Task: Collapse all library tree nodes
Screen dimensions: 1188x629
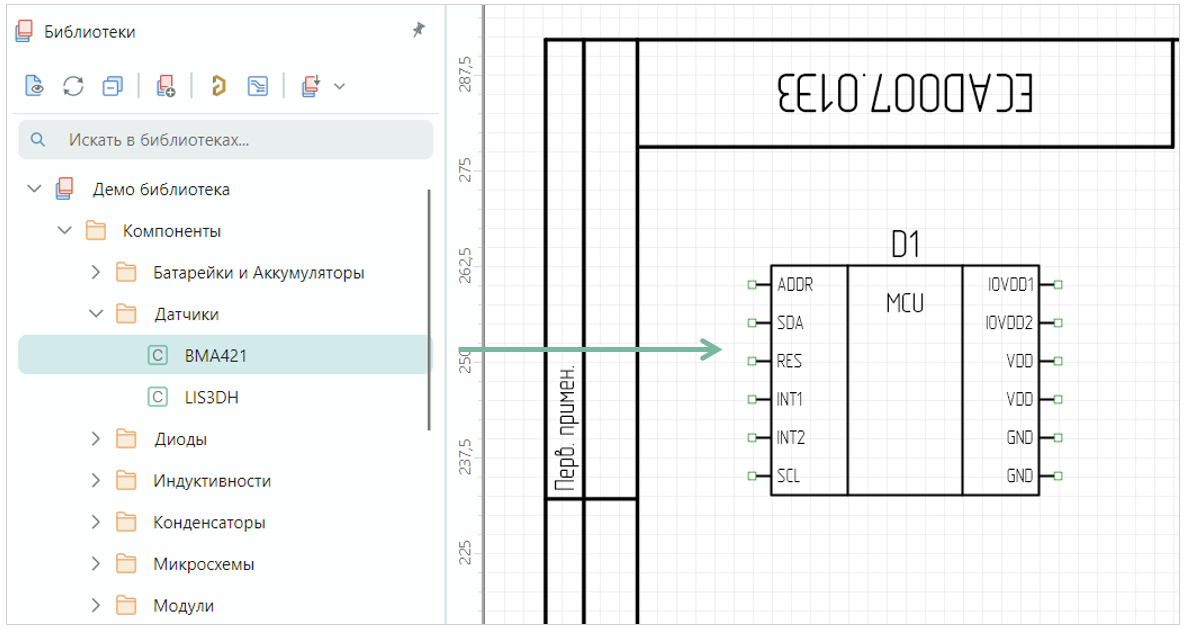Action: pyautogui.click(x=112, y=86)
